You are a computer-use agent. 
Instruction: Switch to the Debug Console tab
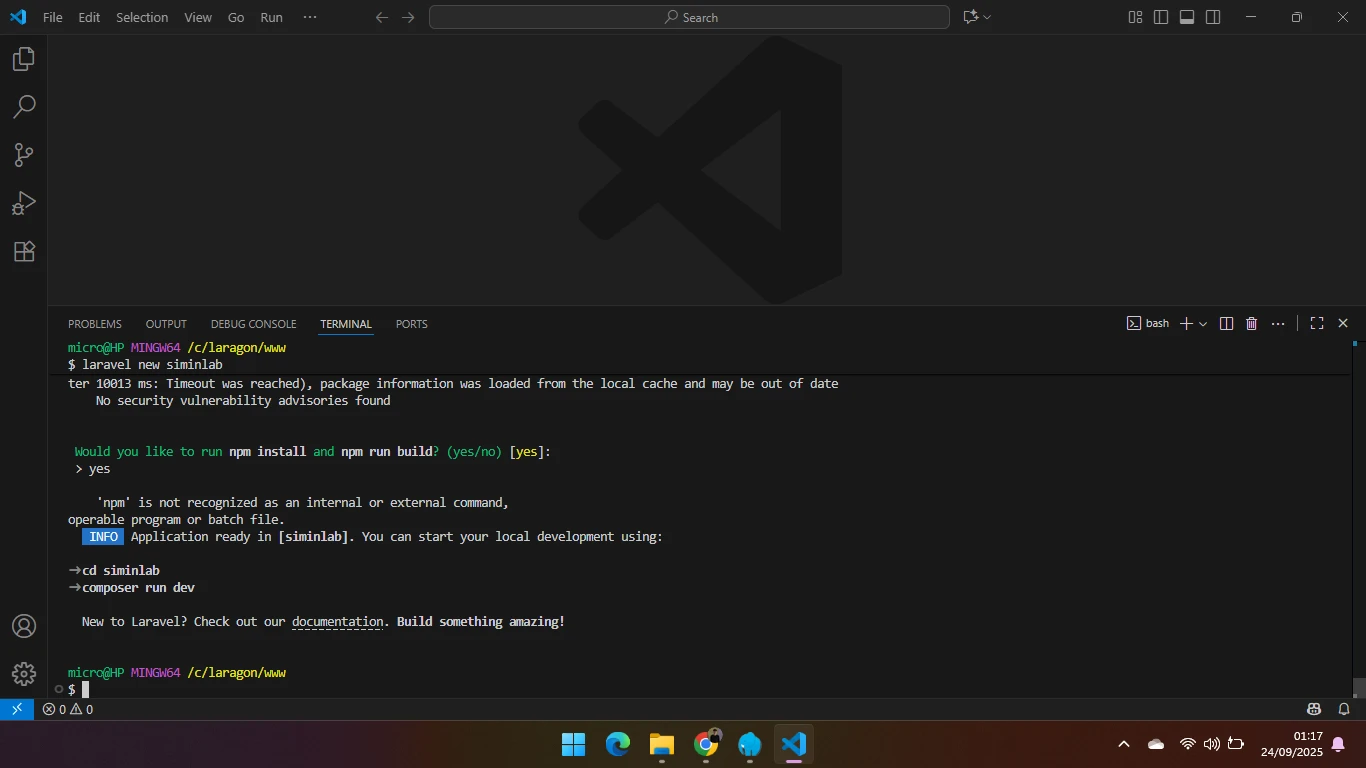click(x=253, y=324)
